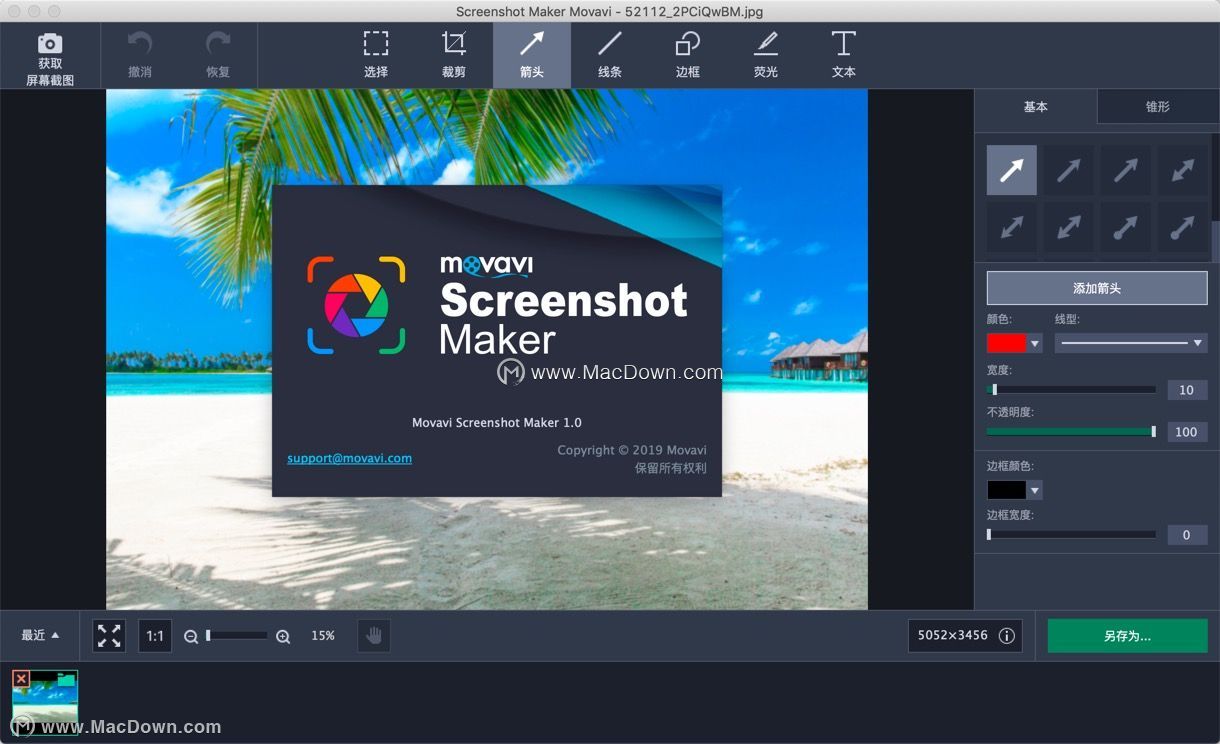This screenshot has height=744, width=1220.
Task: Select the 选择 selection tool
Action: coord(376,54)
